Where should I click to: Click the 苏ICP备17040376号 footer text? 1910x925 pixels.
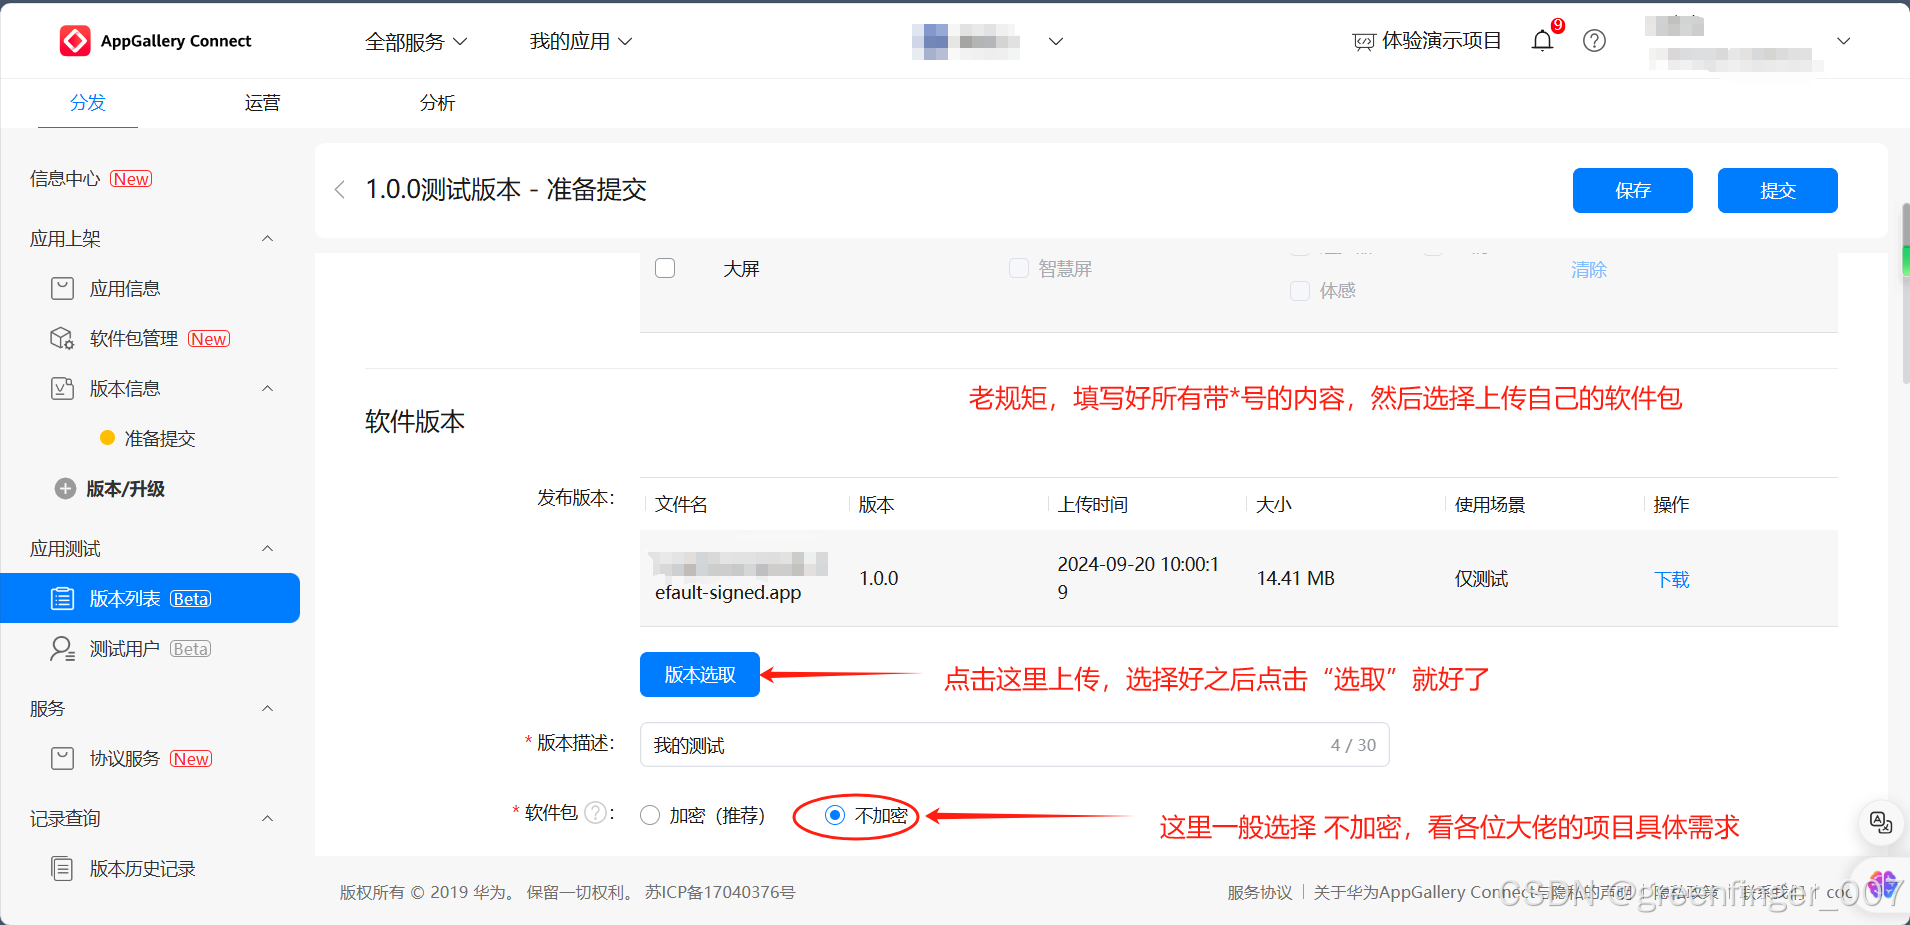pyautogui.click(x=720, y=892)
